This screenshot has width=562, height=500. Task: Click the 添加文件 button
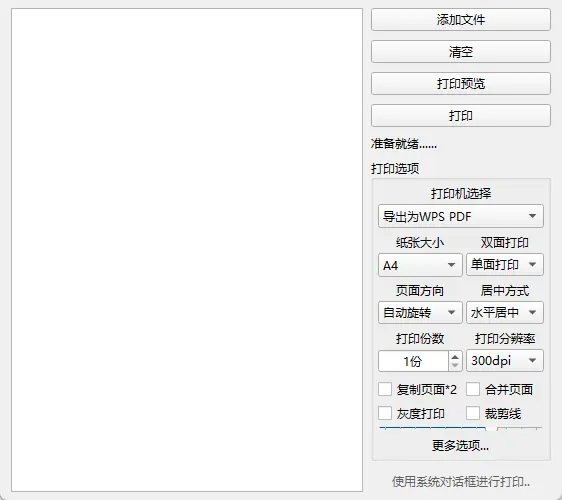point(461,20)
